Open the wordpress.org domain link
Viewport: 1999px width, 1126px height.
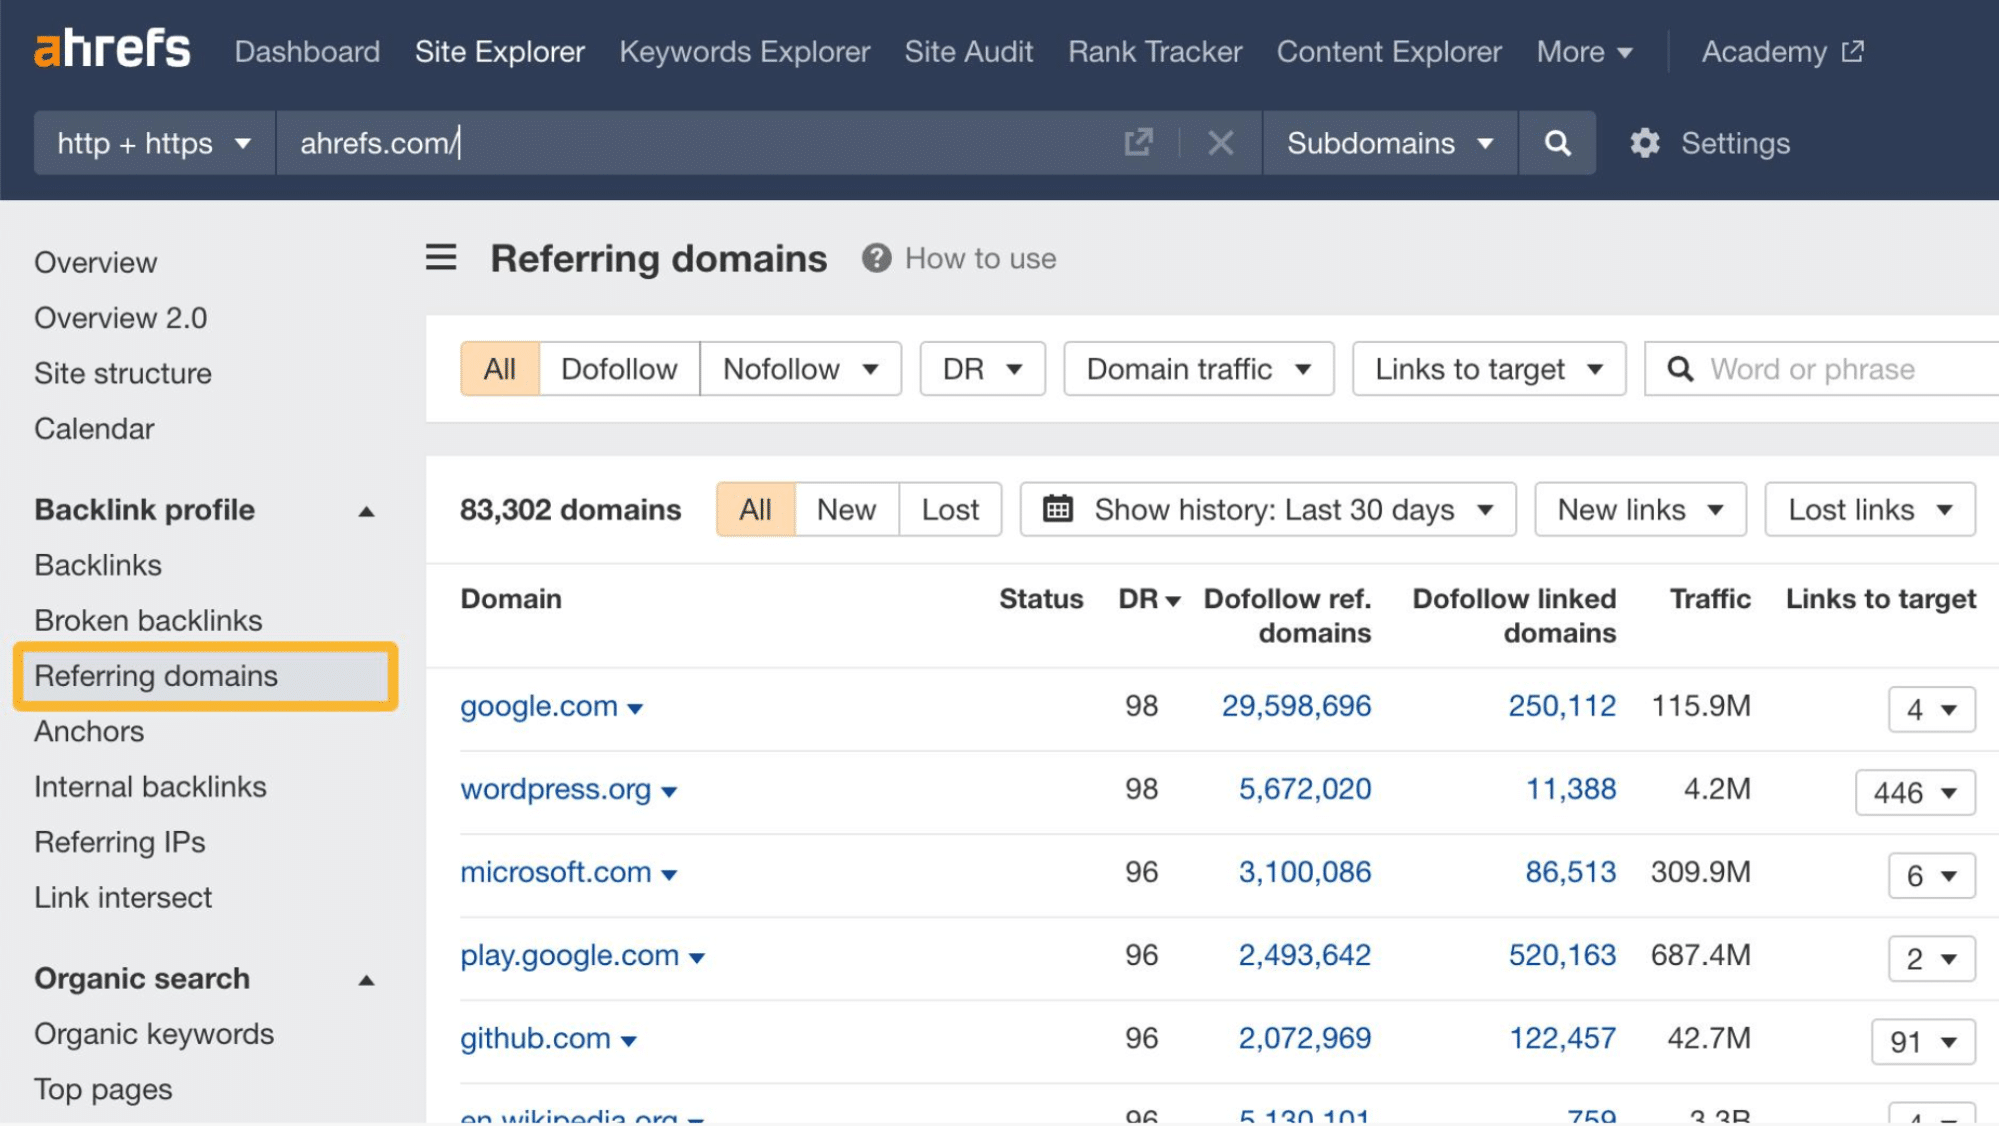[555, 789]
